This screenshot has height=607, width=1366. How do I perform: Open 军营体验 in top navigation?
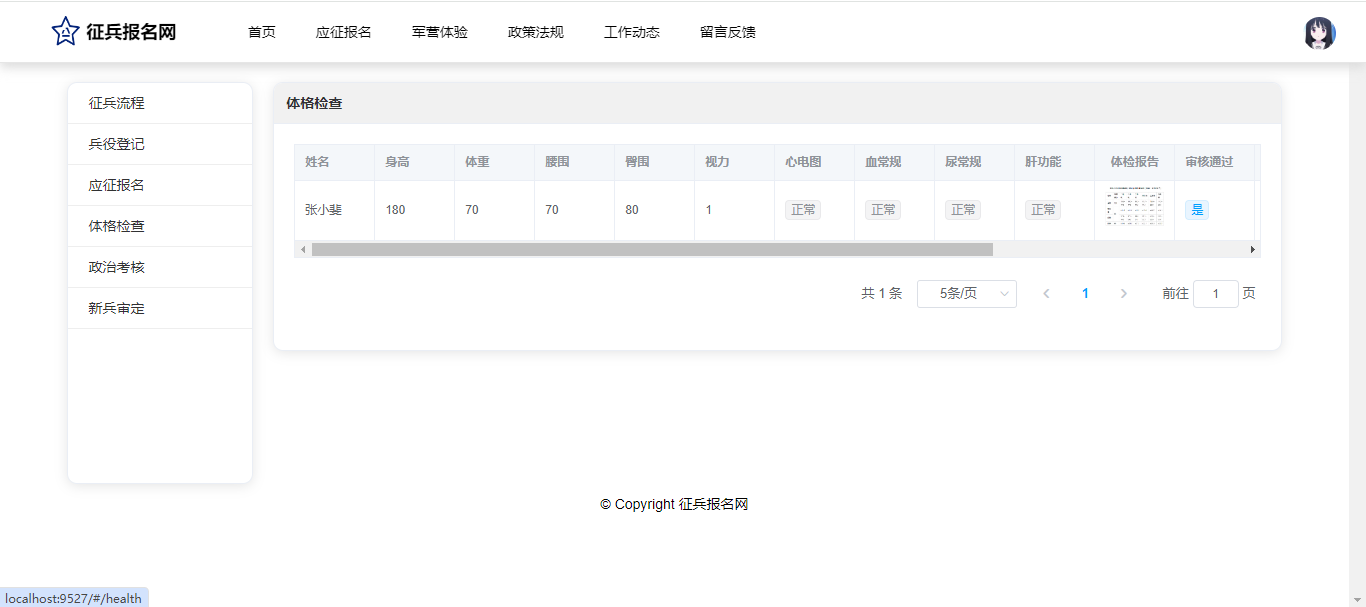tap(440, 32)
